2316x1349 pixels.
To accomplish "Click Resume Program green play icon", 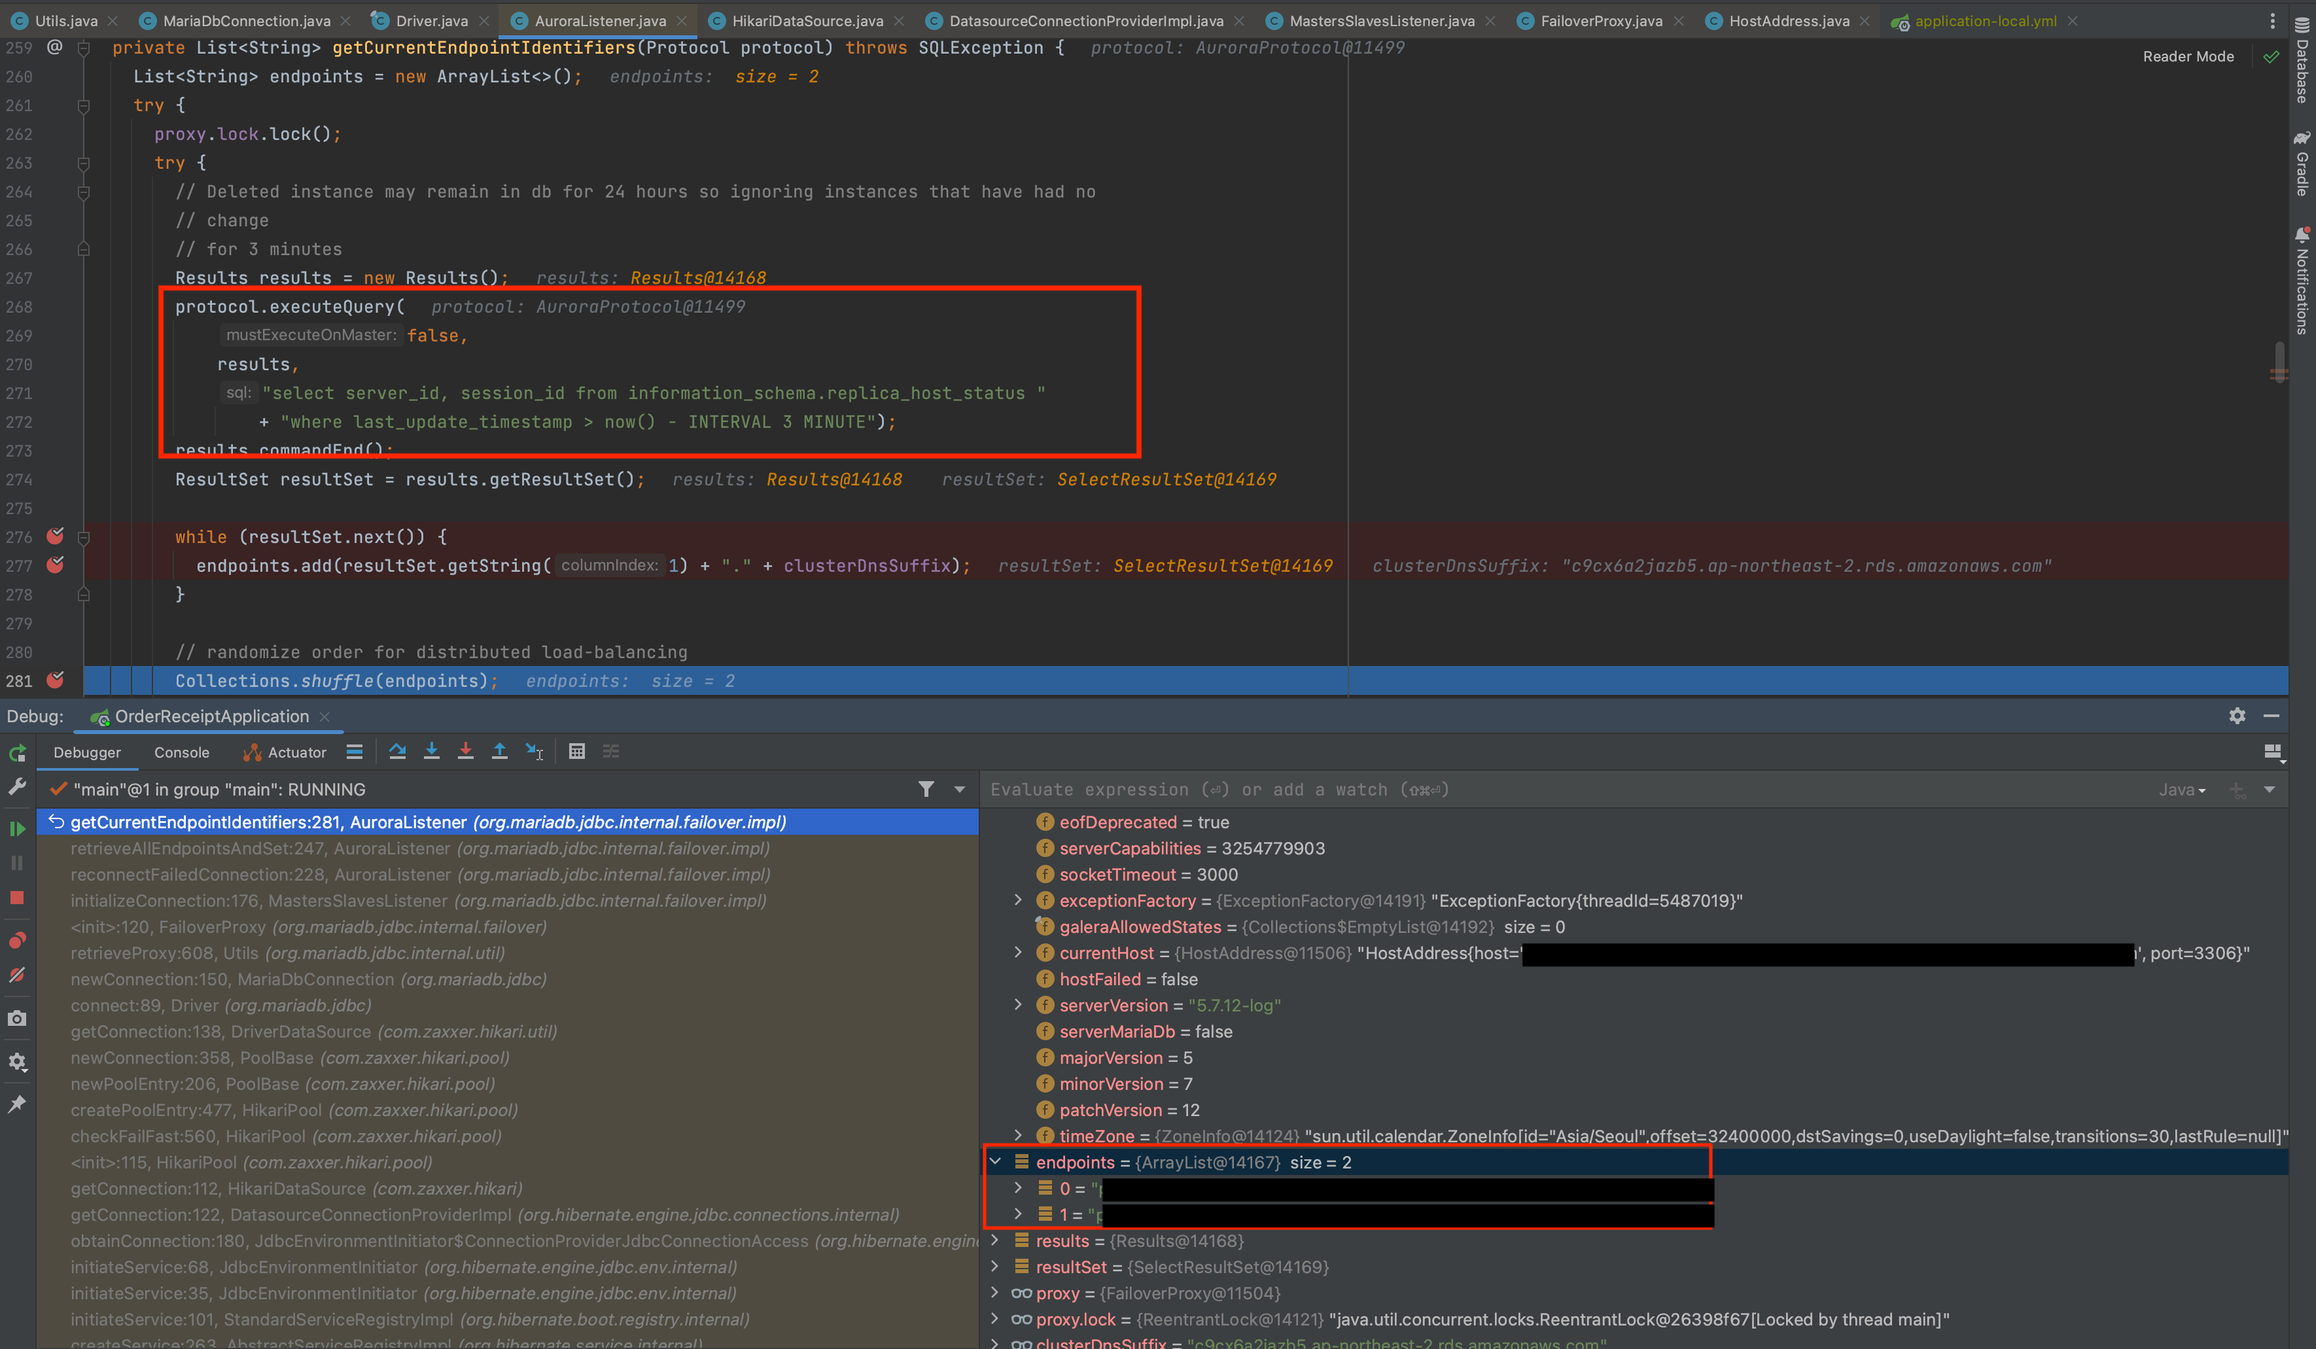I will pyautogui.click(x=17, y=828).
